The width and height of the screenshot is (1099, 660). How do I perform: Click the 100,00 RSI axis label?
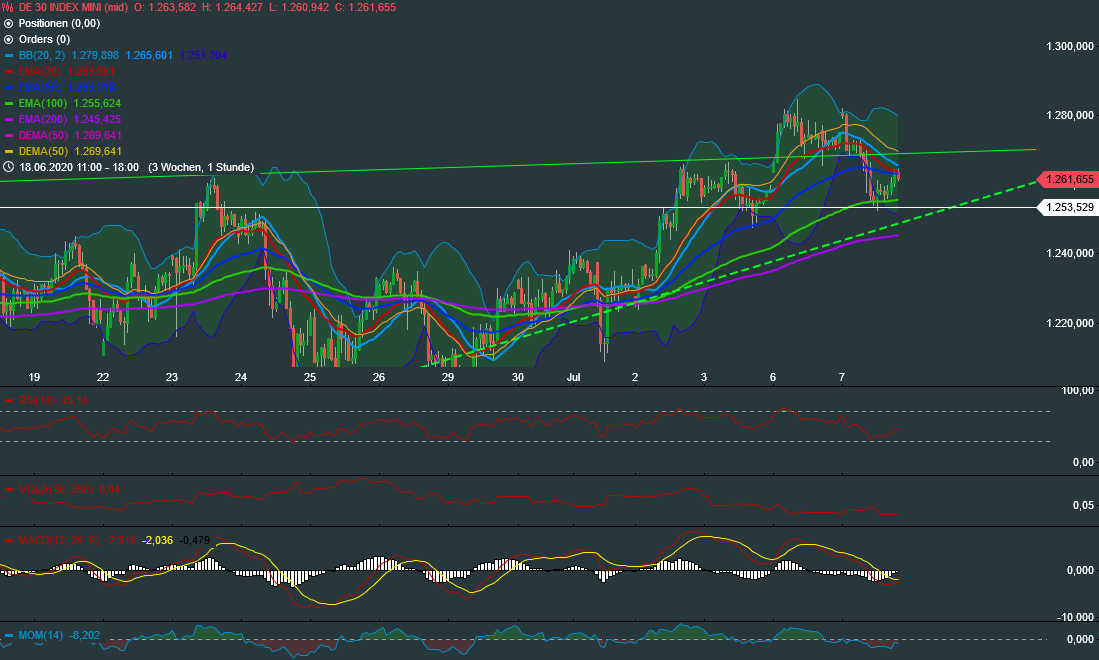(1078, 390)
